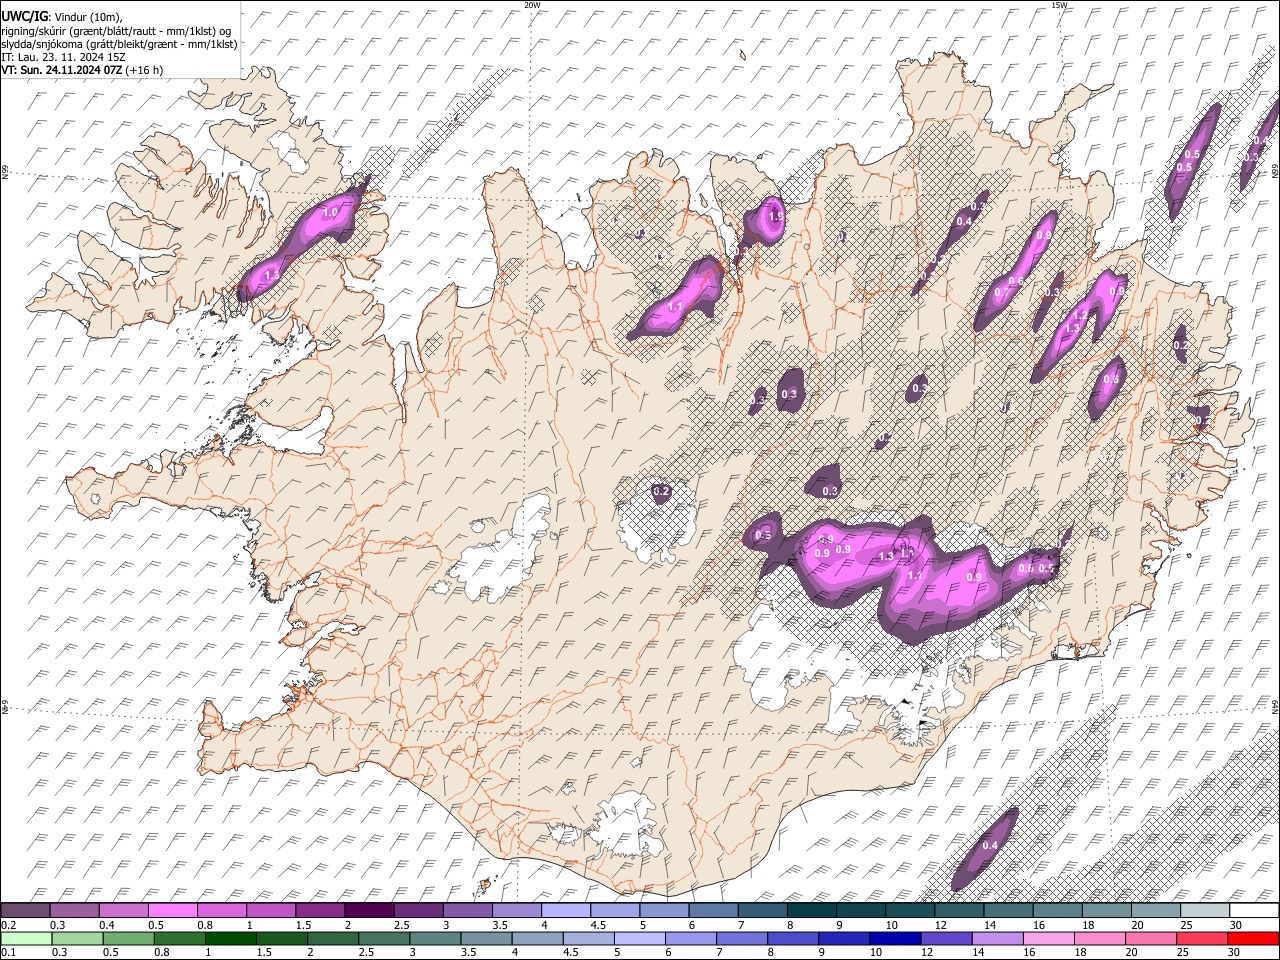Click the 4.5 label under the upper legend
This screenshot has height=960, width=1280.
coord(598,925)
